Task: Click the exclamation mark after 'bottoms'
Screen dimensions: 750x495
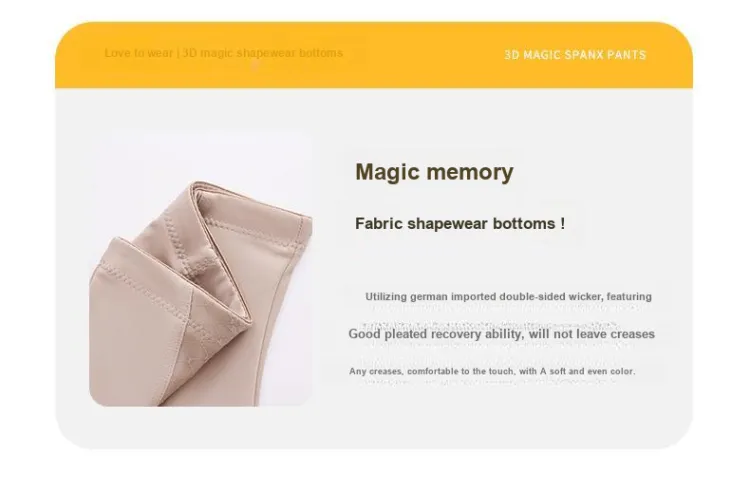Action: (x=562, y=223)
